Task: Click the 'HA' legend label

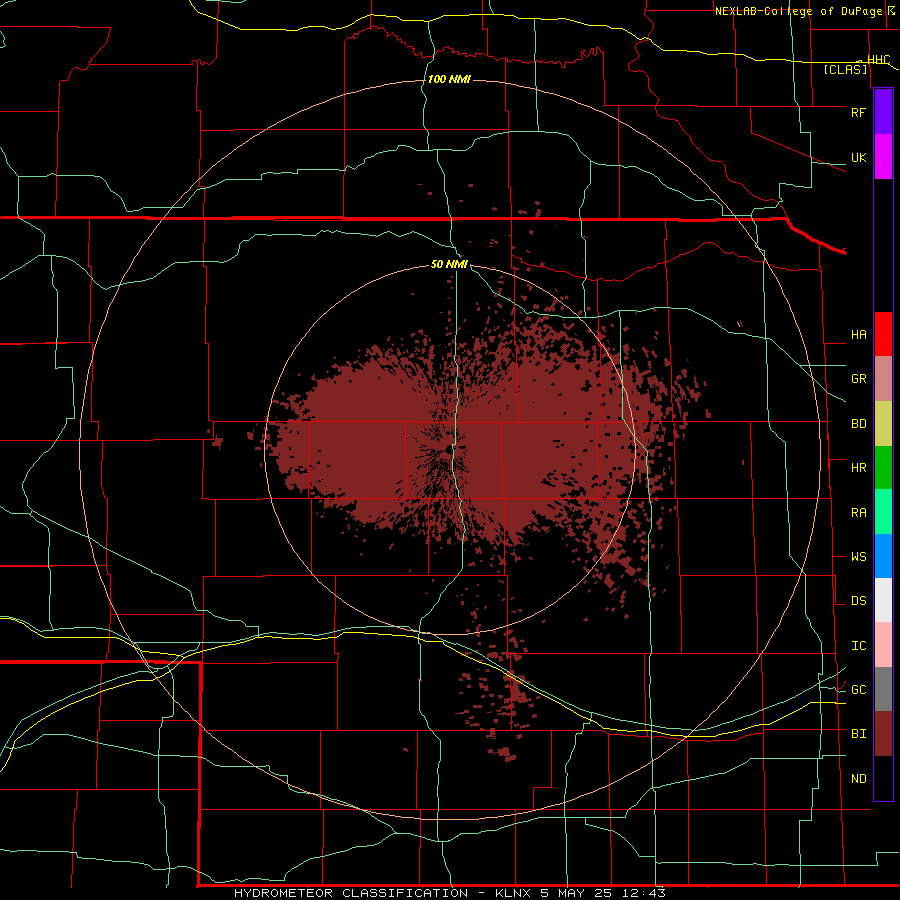Action: (858, 335)
